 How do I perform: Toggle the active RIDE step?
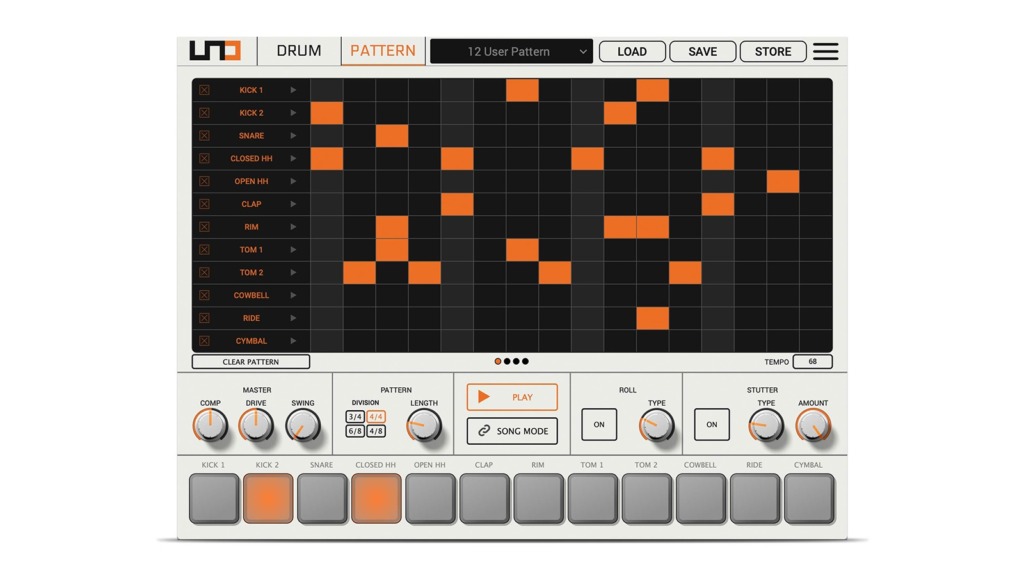point(652,318)
